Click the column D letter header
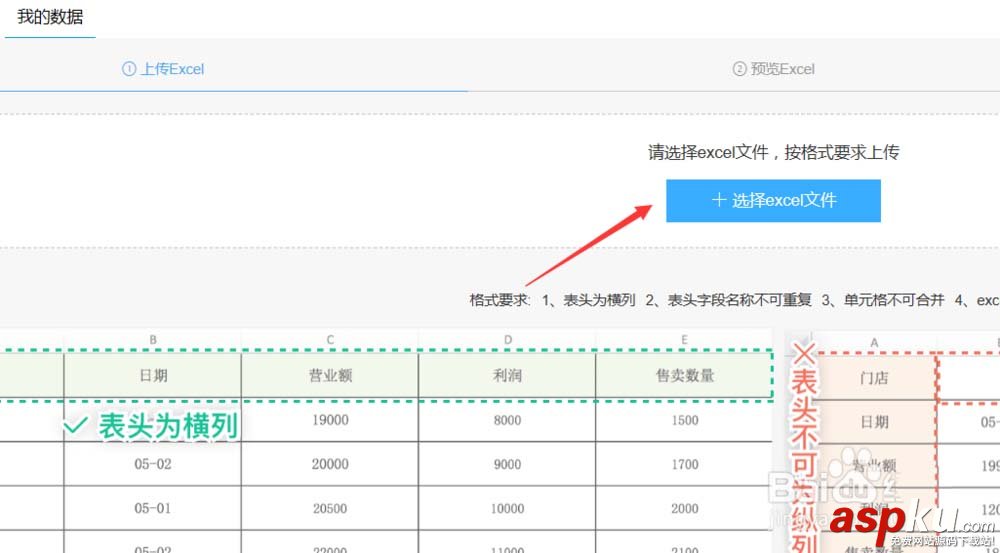Screen dimensions: 1000x553 [507, 340]
